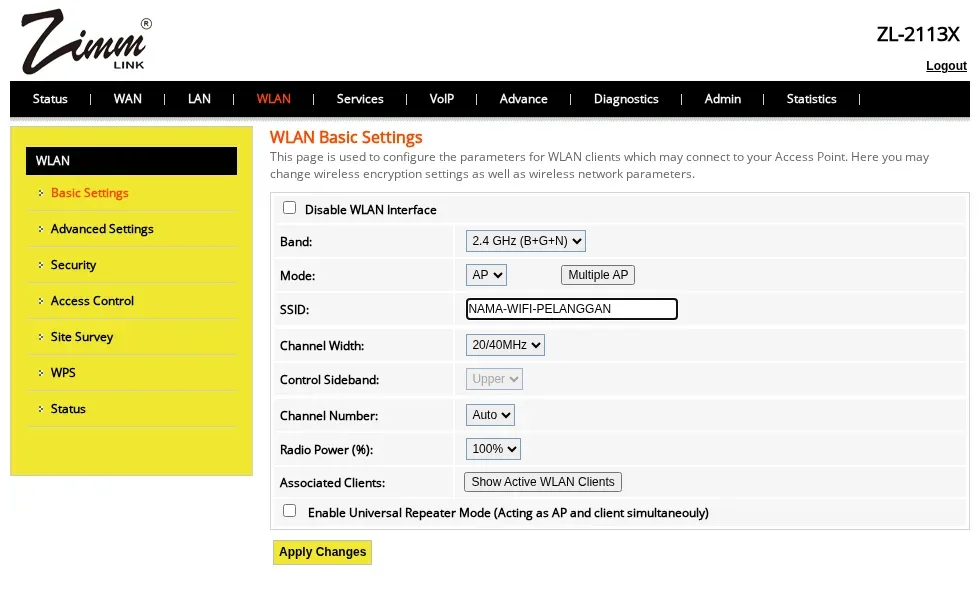Open the Channel Number Auto dropdown

(x=490, y=415)
